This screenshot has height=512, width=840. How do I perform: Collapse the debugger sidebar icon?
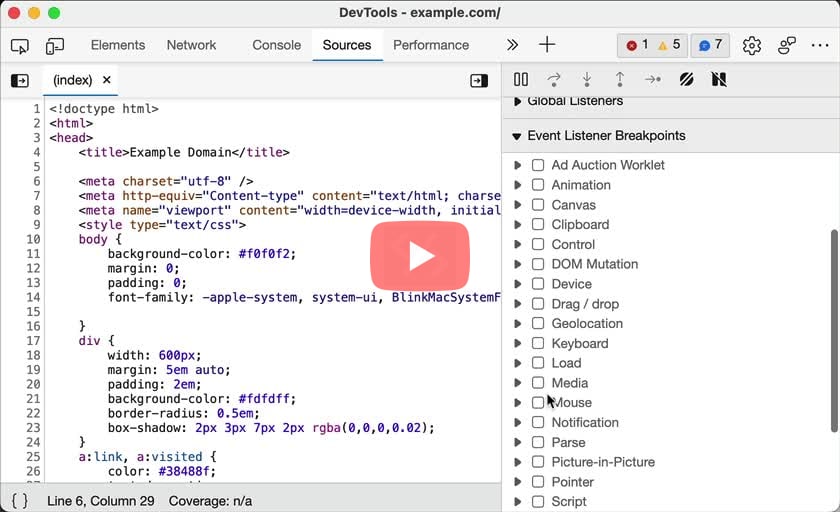[479, 81]
